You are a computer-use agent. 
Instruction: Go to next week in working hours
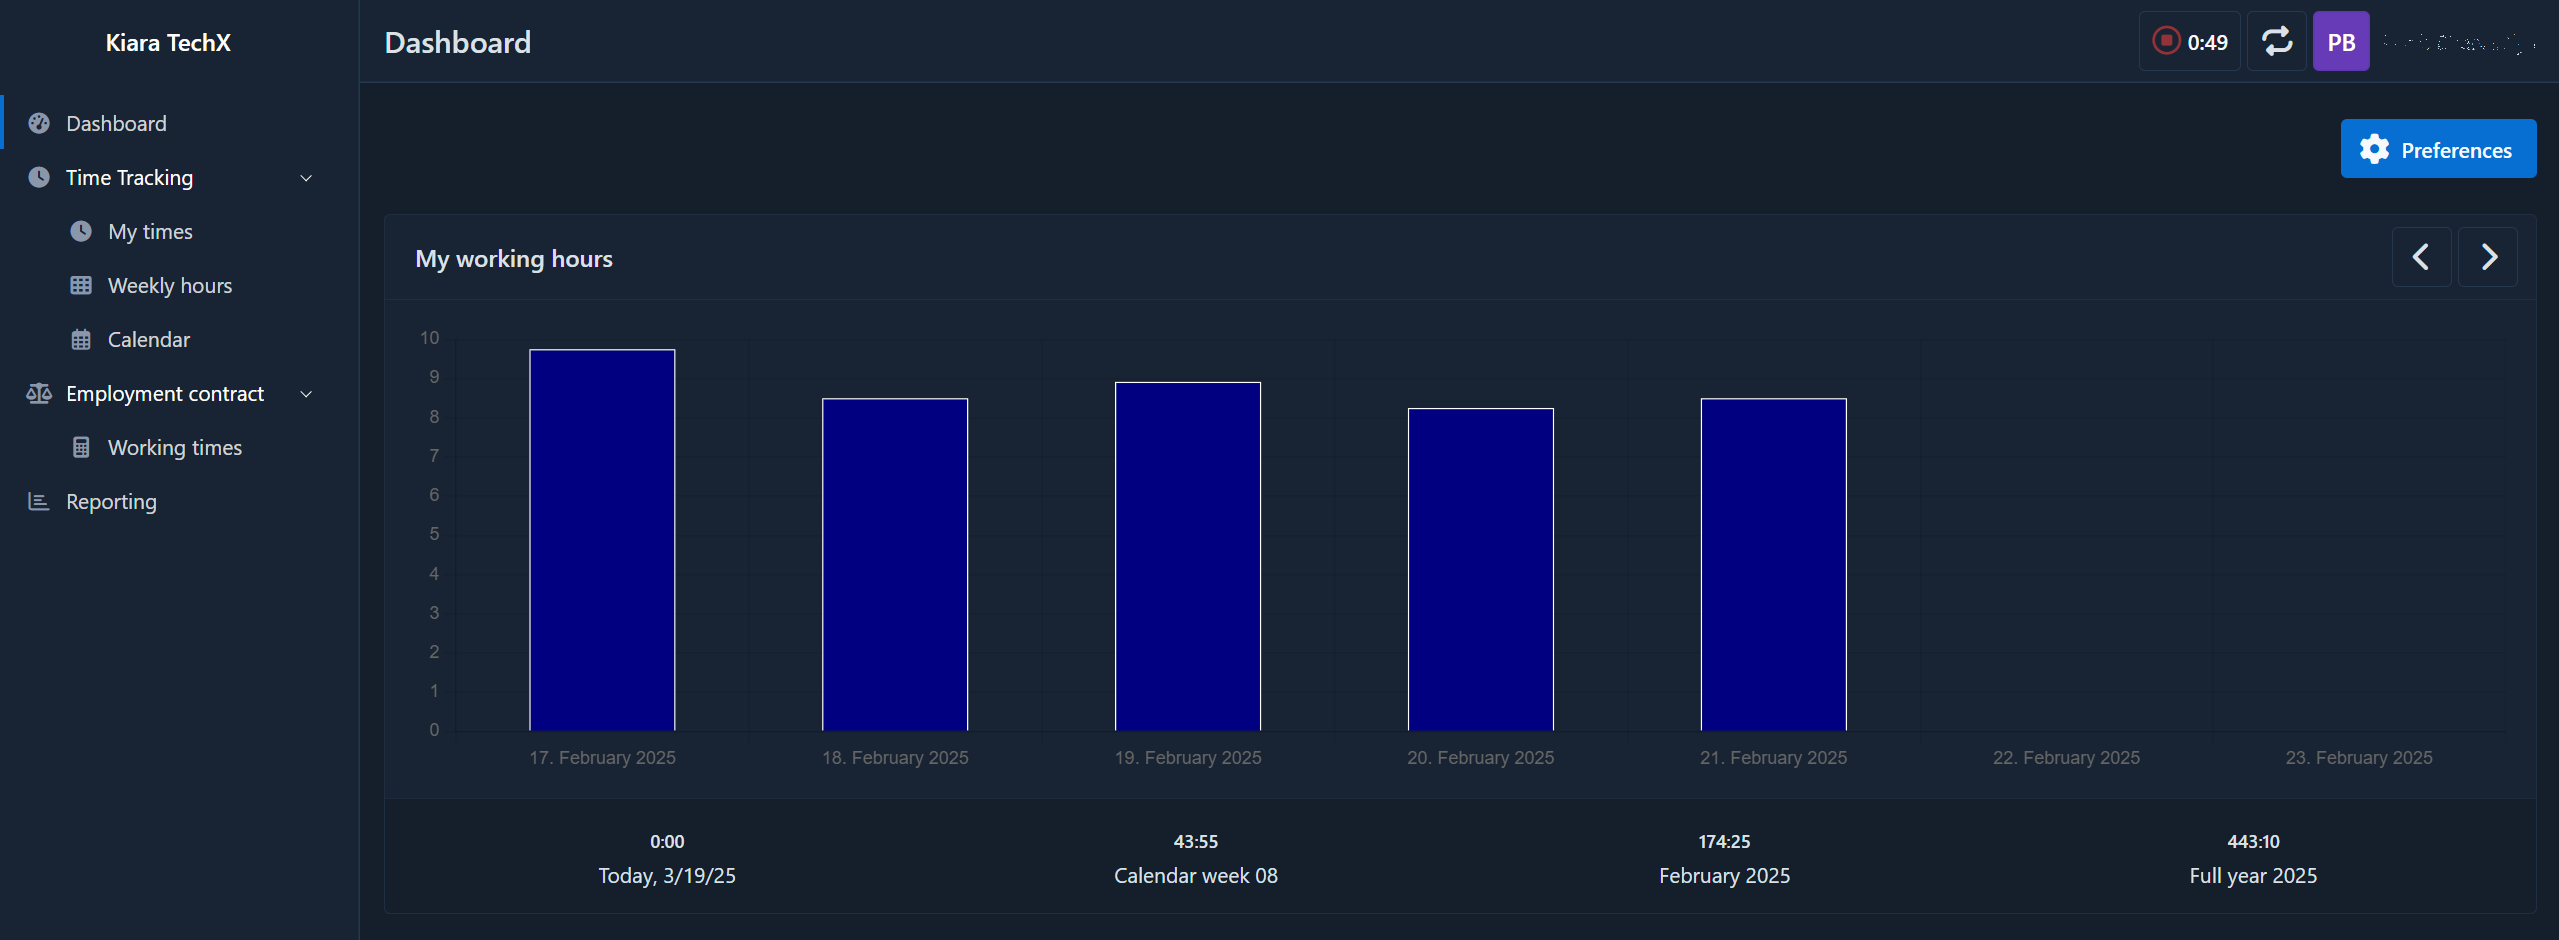pos(2488,257)
